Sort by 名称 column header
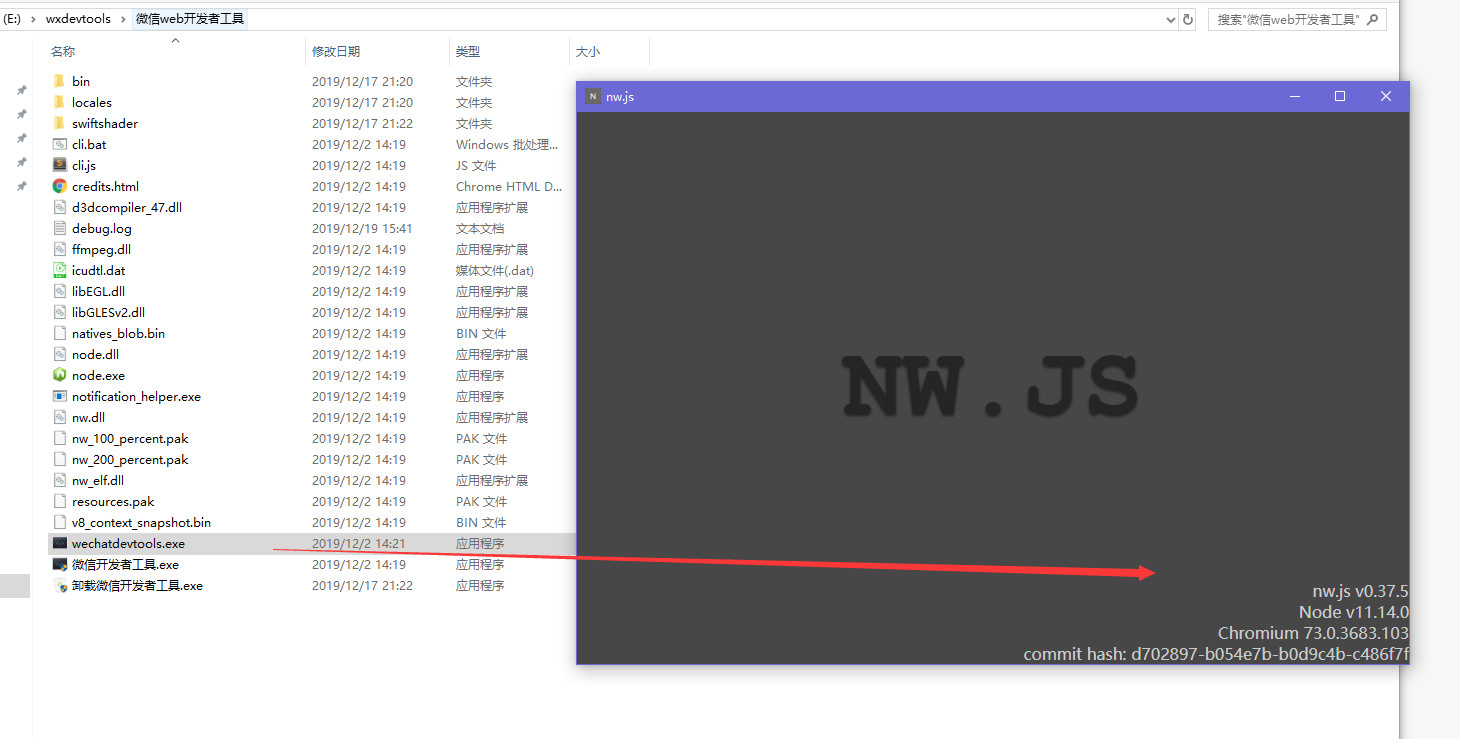Image resolution: width=1460 pixels, height=739 pixels. tap(63, 51)
